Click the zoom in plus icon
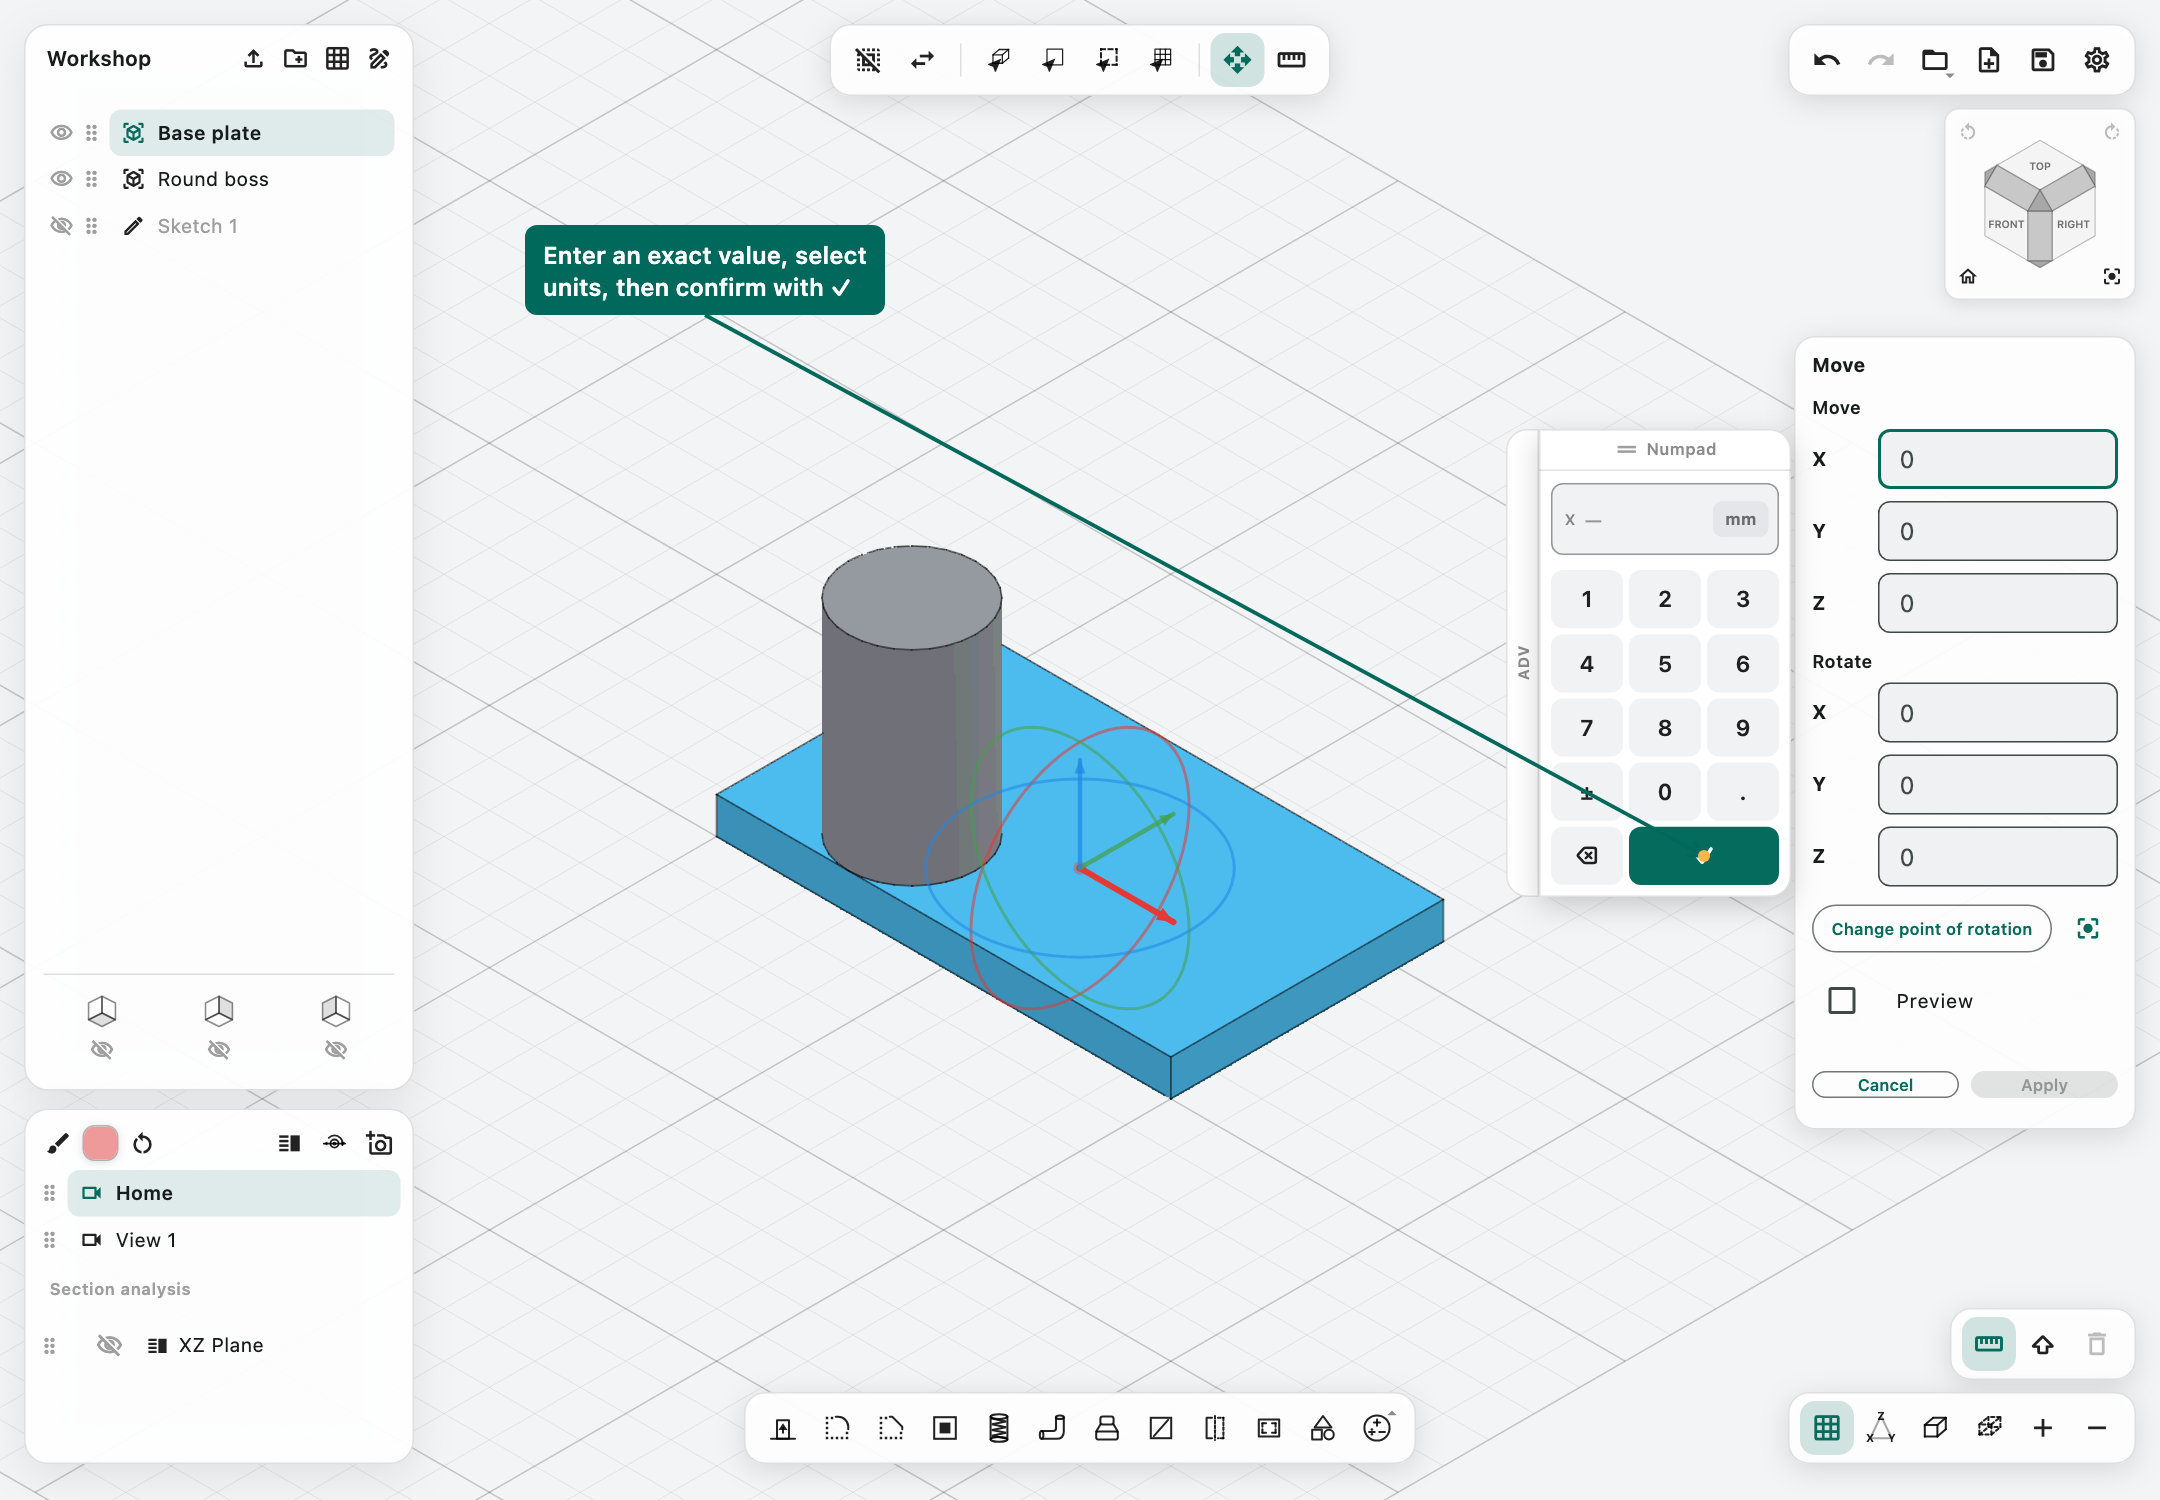 (x=2043, y=1428)
